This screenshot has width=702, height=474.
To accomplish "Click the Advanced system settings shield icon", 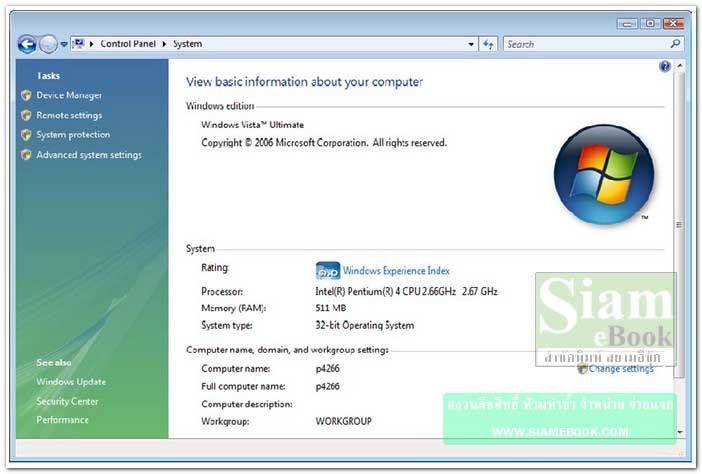I will pyautogui.click(x=26, y=154).
